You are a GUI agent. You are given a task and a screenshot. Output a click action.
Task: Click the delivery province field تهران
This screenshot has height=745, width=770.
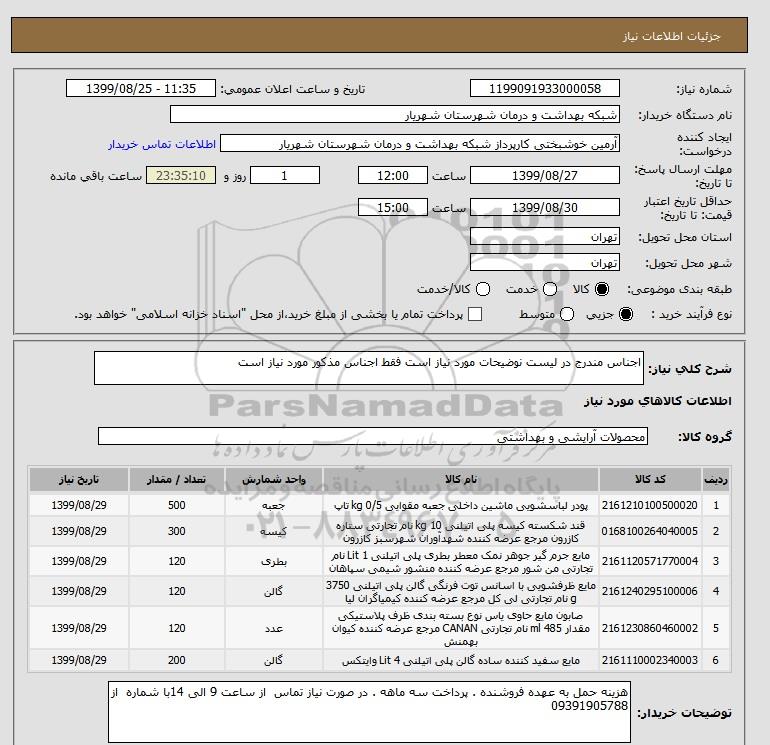[545, 237]
